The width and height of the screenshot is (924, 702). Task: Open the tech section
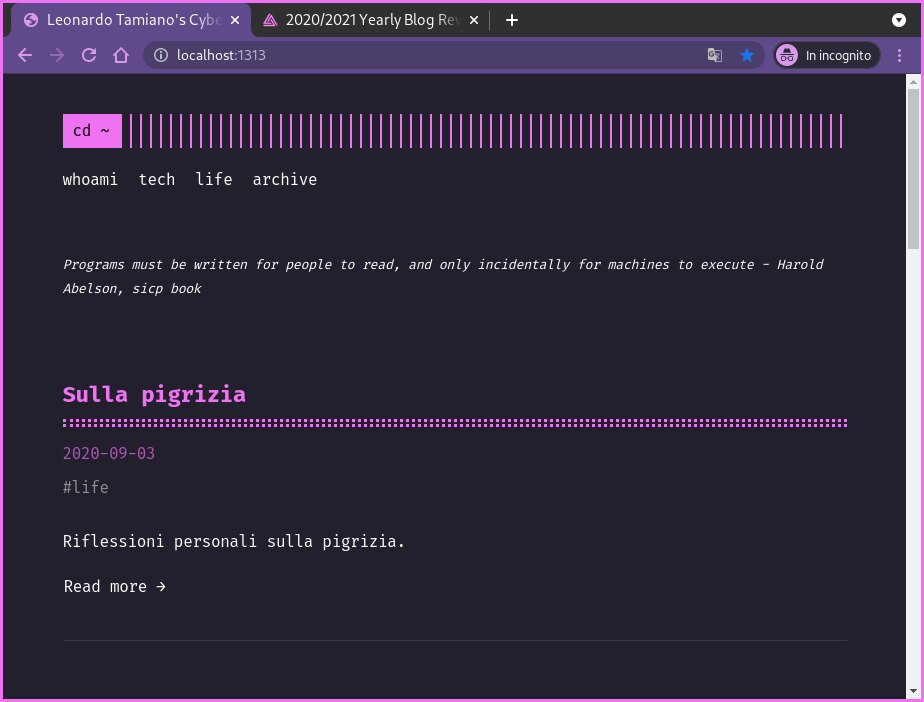tap(157, 179)
